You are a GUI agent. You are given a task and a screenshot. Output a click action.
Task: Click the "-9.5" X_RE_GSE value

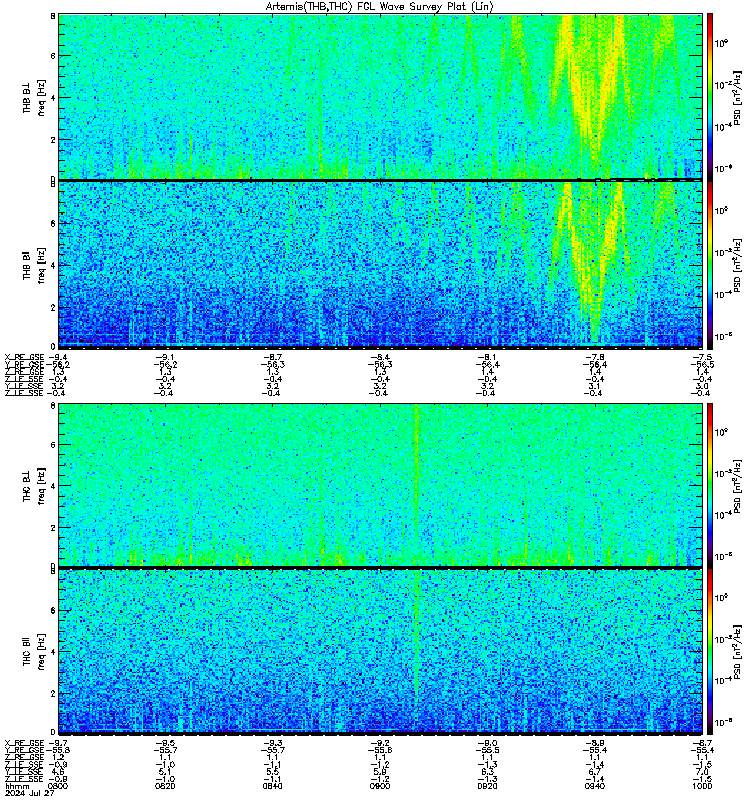pos(165,743)
